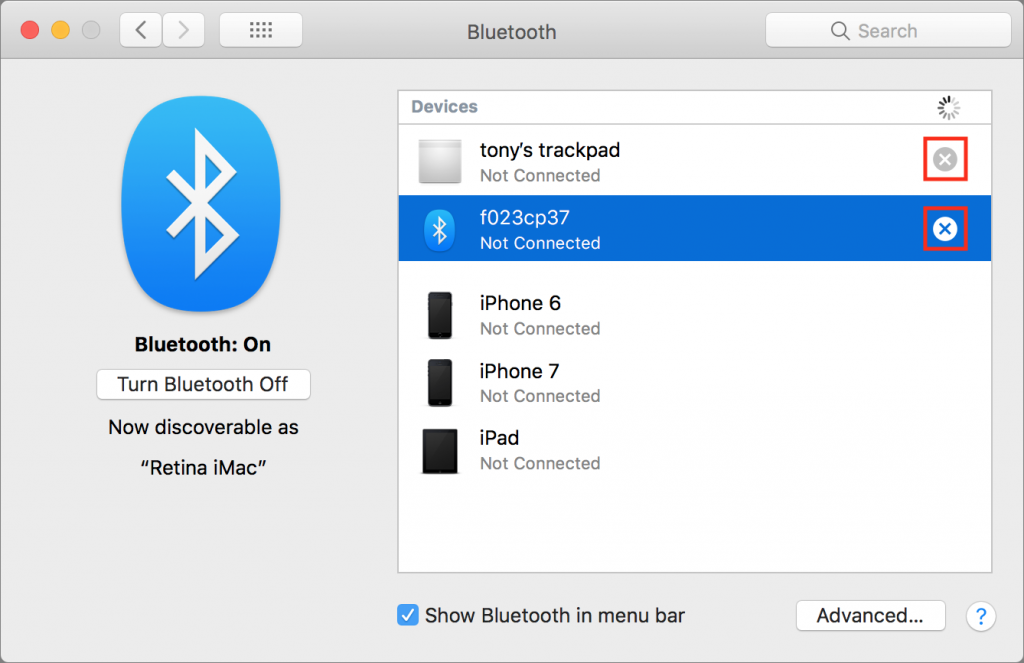The image size is (1024, 663).
Task: Focus the Search field
Action: pos(888,30)
